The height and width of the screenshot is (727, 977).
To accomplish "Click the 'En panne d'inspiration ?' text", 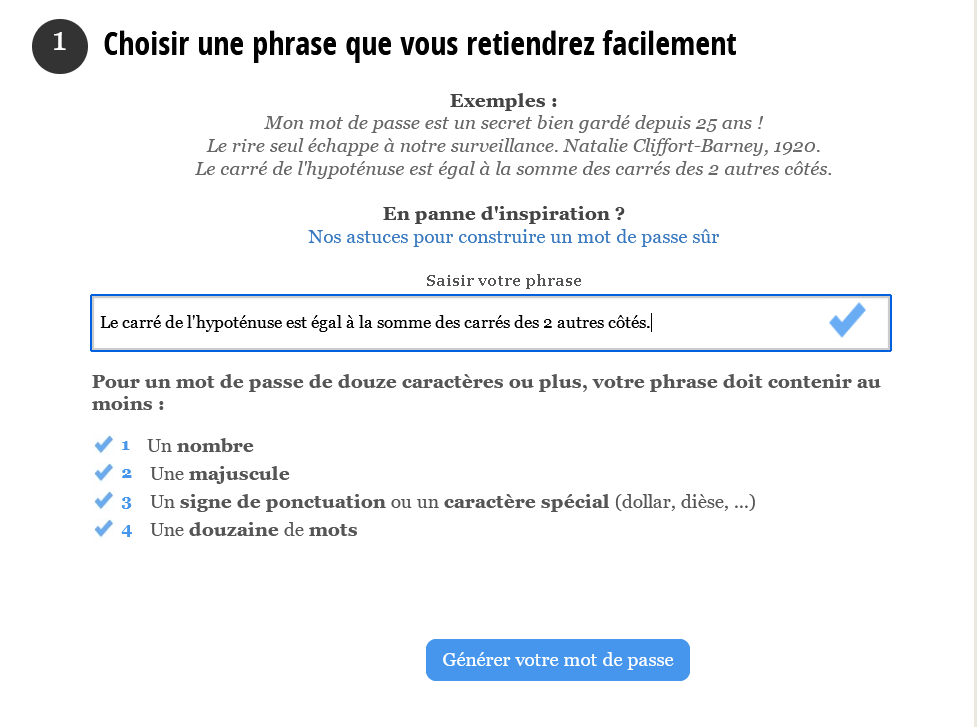I will coord(503,214).
